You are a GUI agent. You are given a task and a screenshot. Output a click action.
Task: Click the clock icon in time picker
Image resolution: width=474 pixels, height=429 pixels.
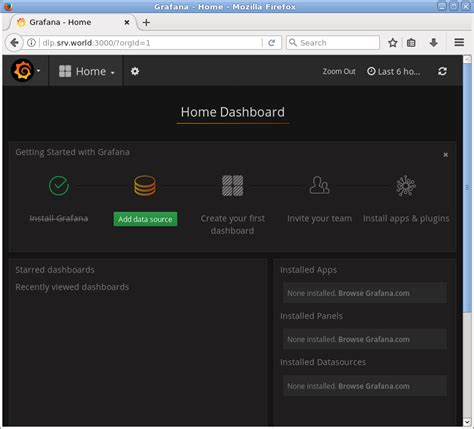(x=371, y=71)
